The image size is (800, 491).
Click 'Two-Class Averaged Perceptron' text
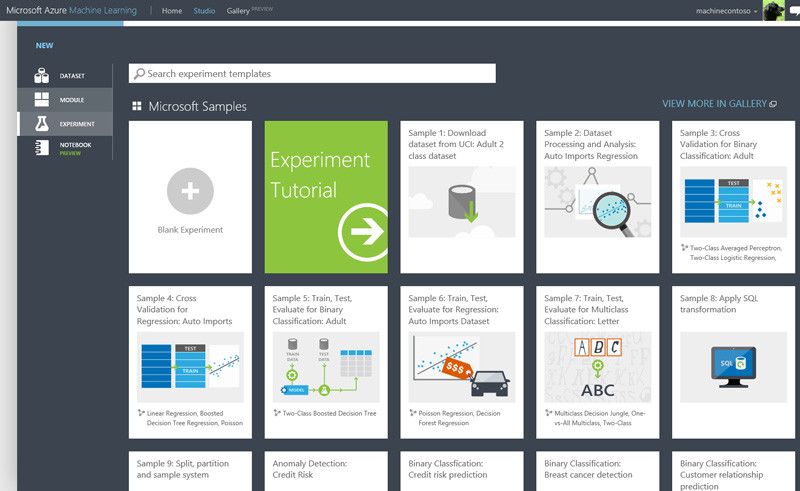(x=735, y=248)
